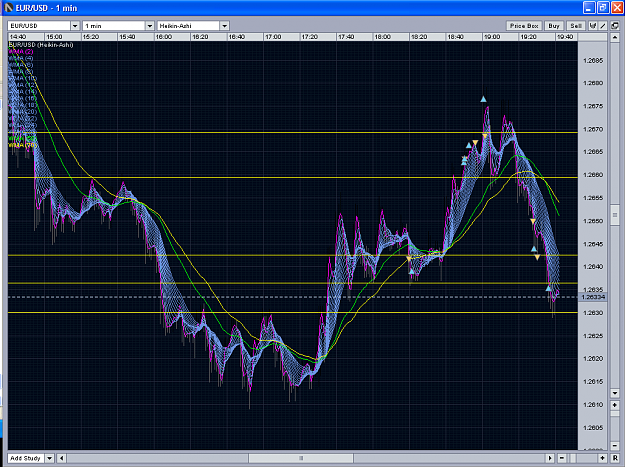Click the yellow horizontal line near 1.2670
Screen dimensions: 625x467
click(293, 132)
